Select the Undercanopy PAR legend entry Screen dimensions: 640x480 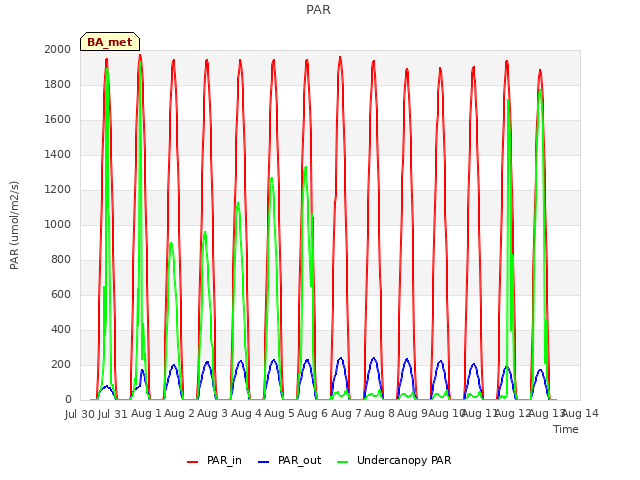[394, 460]
